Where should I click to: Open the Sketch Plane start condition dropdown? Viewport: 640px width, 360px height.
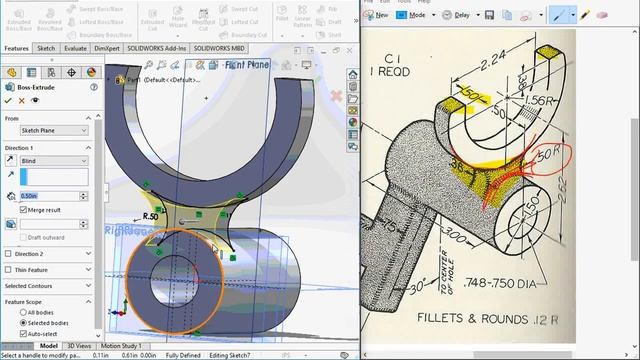(54, 130)
